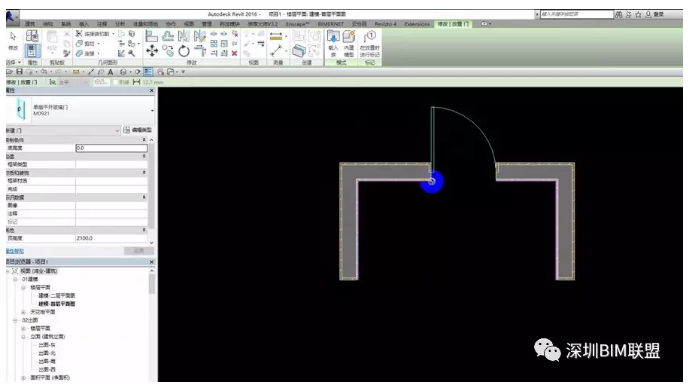Image resolution: width=692 pixels, height=387 pixels.
Task: Collapse the first Properties section header arrow
Action: pyautogui.click(x=144, y=139)
